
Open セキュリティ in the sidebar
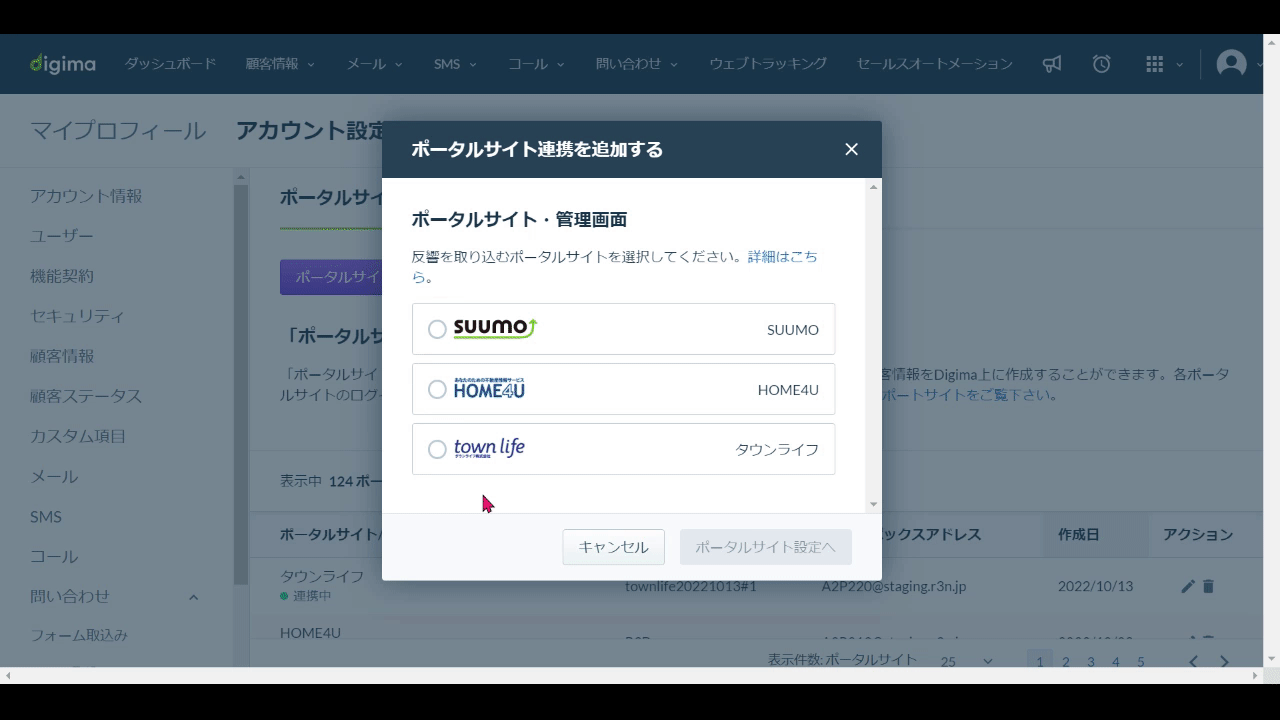[77, 316]
